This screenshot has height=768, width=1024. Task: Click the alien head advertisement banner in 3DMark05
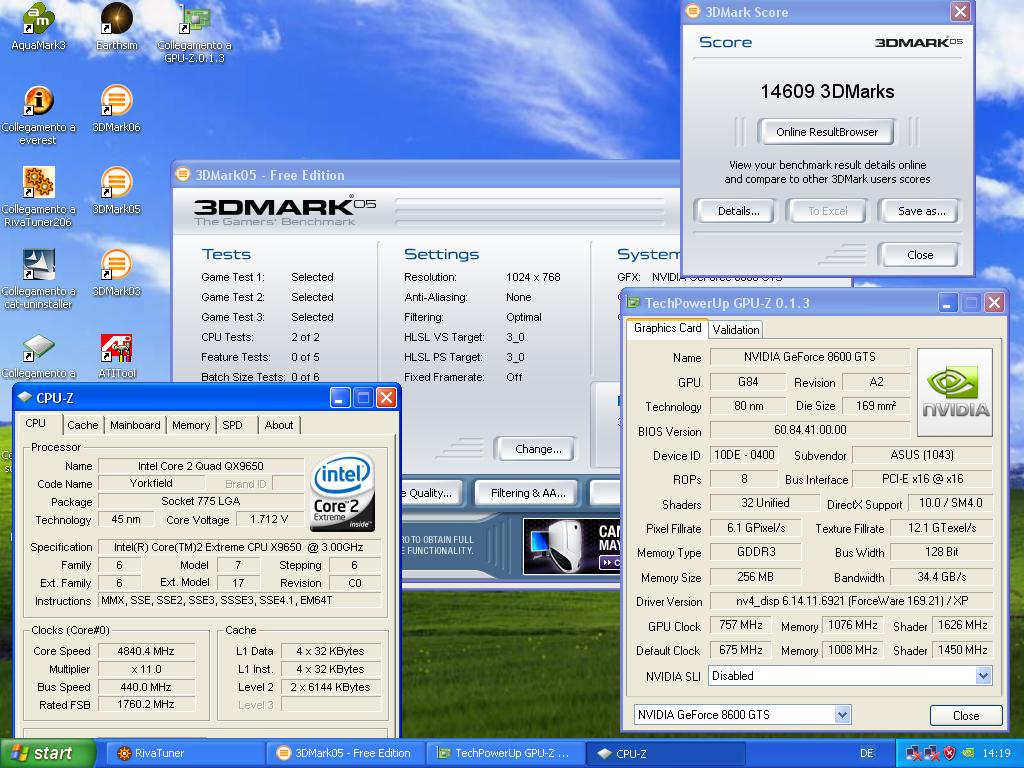(571, 546)
